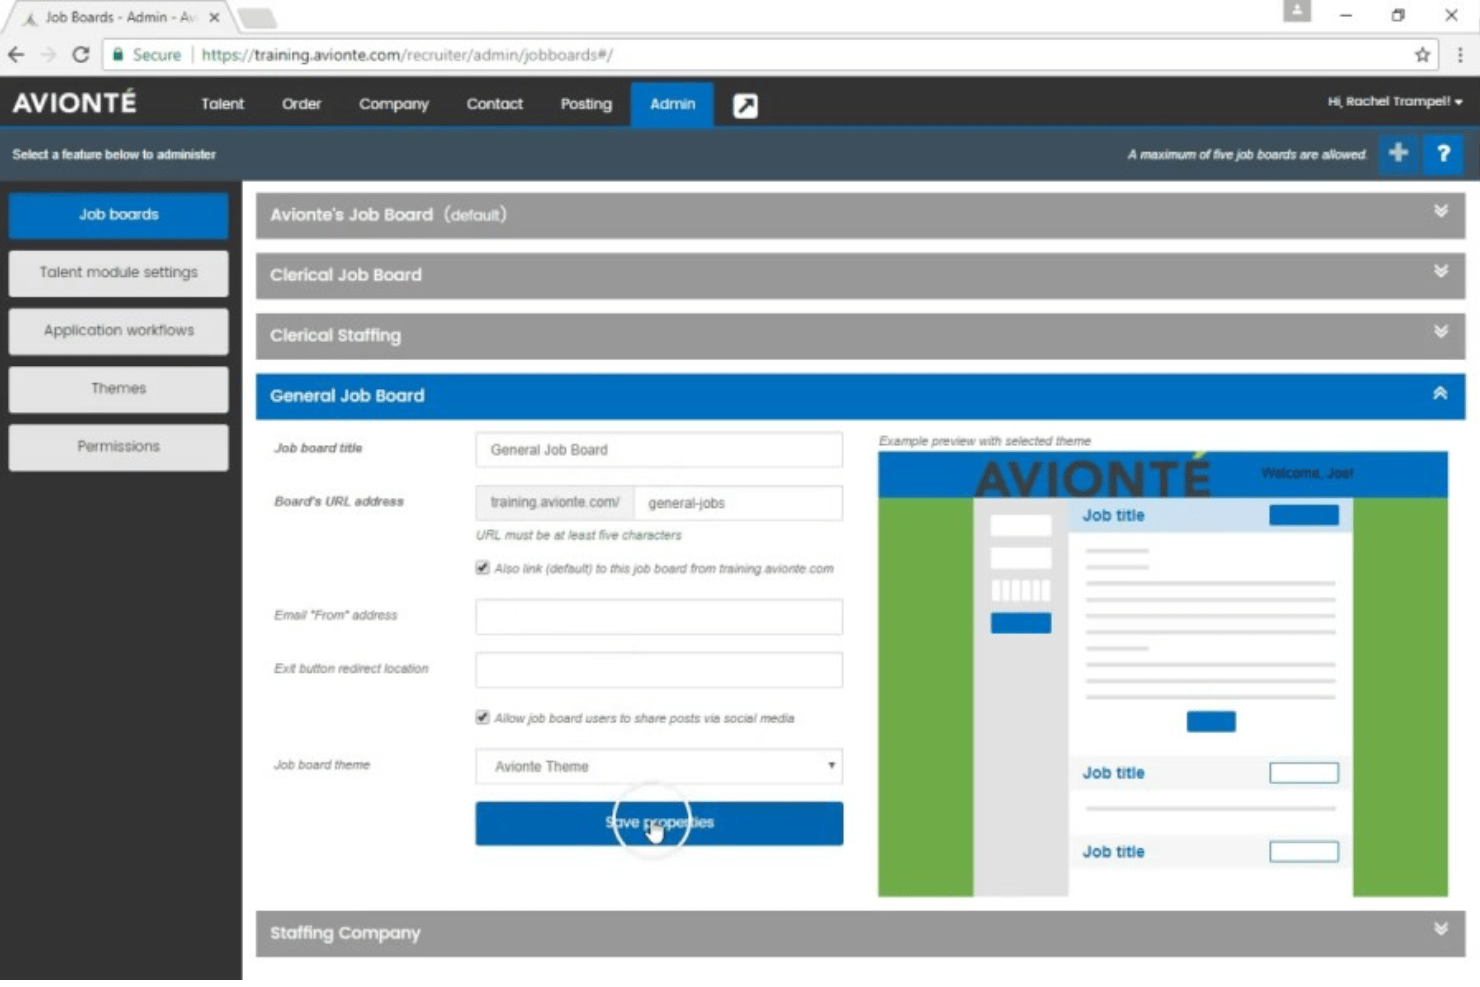Image resolution: width=1480 pixels, height=987 pixels.
Task: Open Permissions in sidebar
Action: click(x=118, y=447)
